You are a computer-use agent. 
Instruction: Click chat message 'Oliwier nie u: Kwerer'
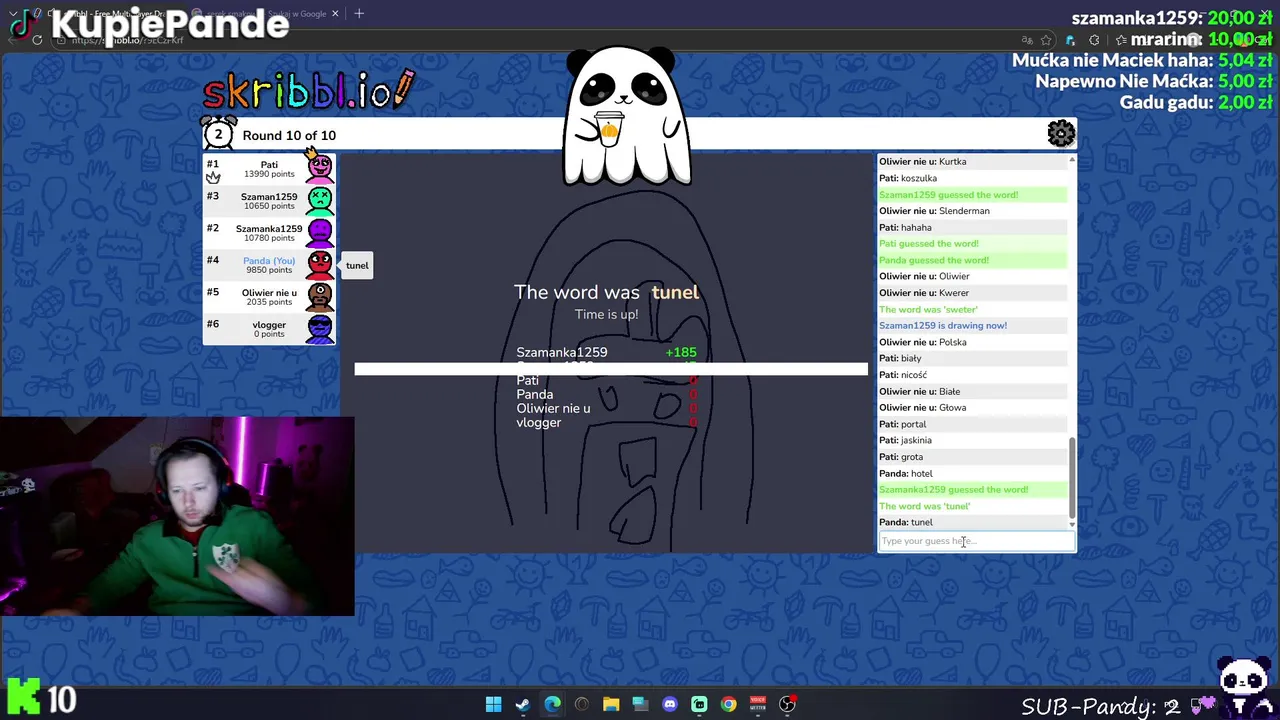click(x=973, y=293)
